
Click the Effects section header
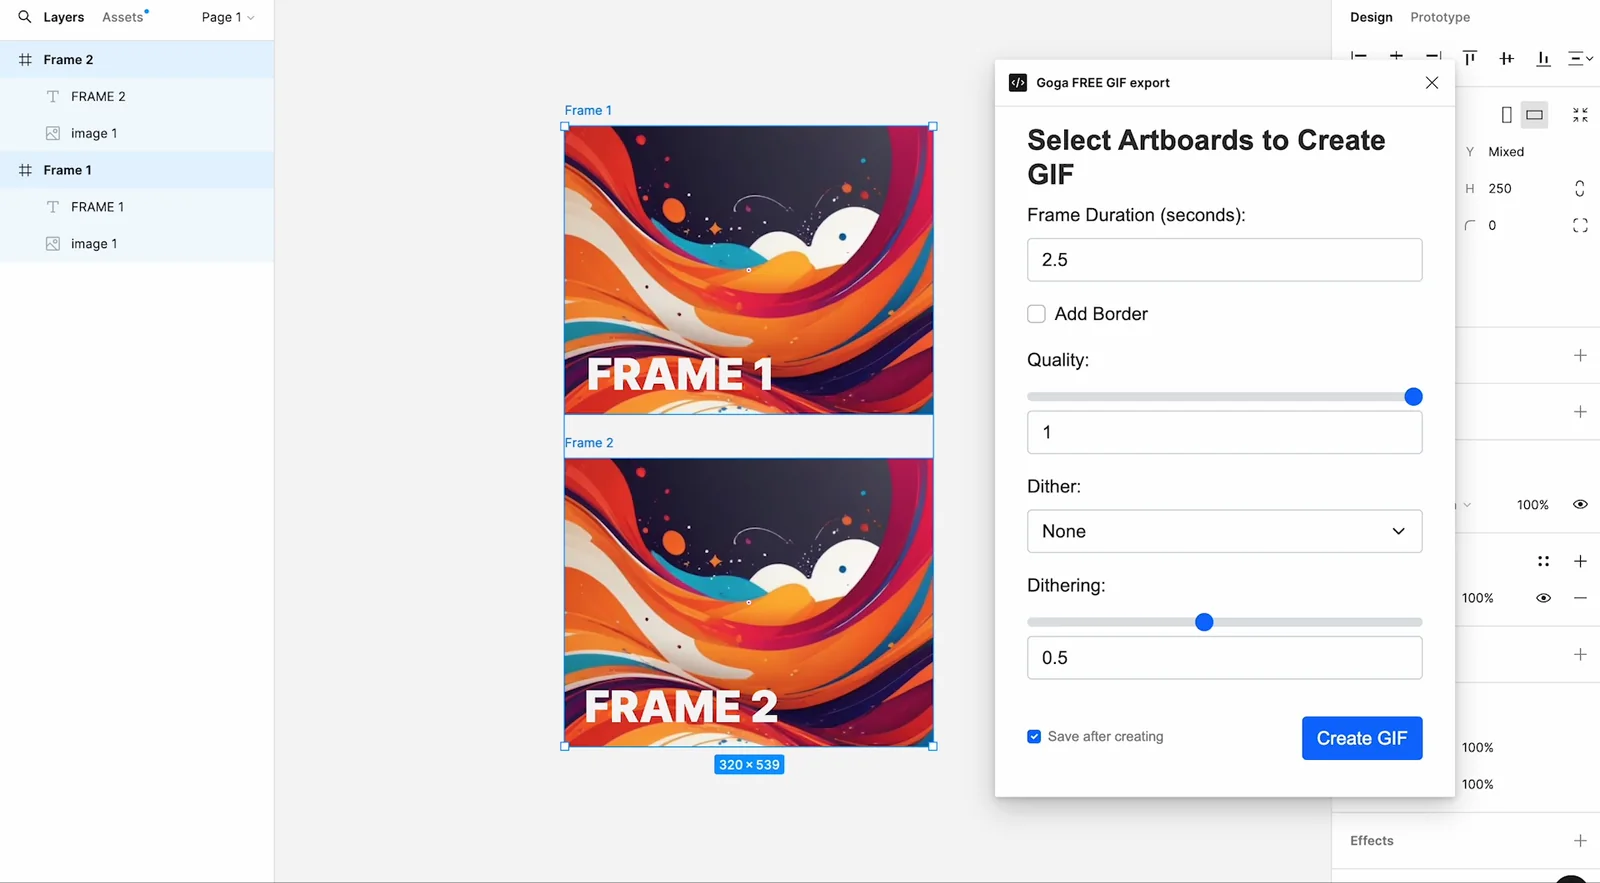pyautogui.click(x=1372, y=841)
